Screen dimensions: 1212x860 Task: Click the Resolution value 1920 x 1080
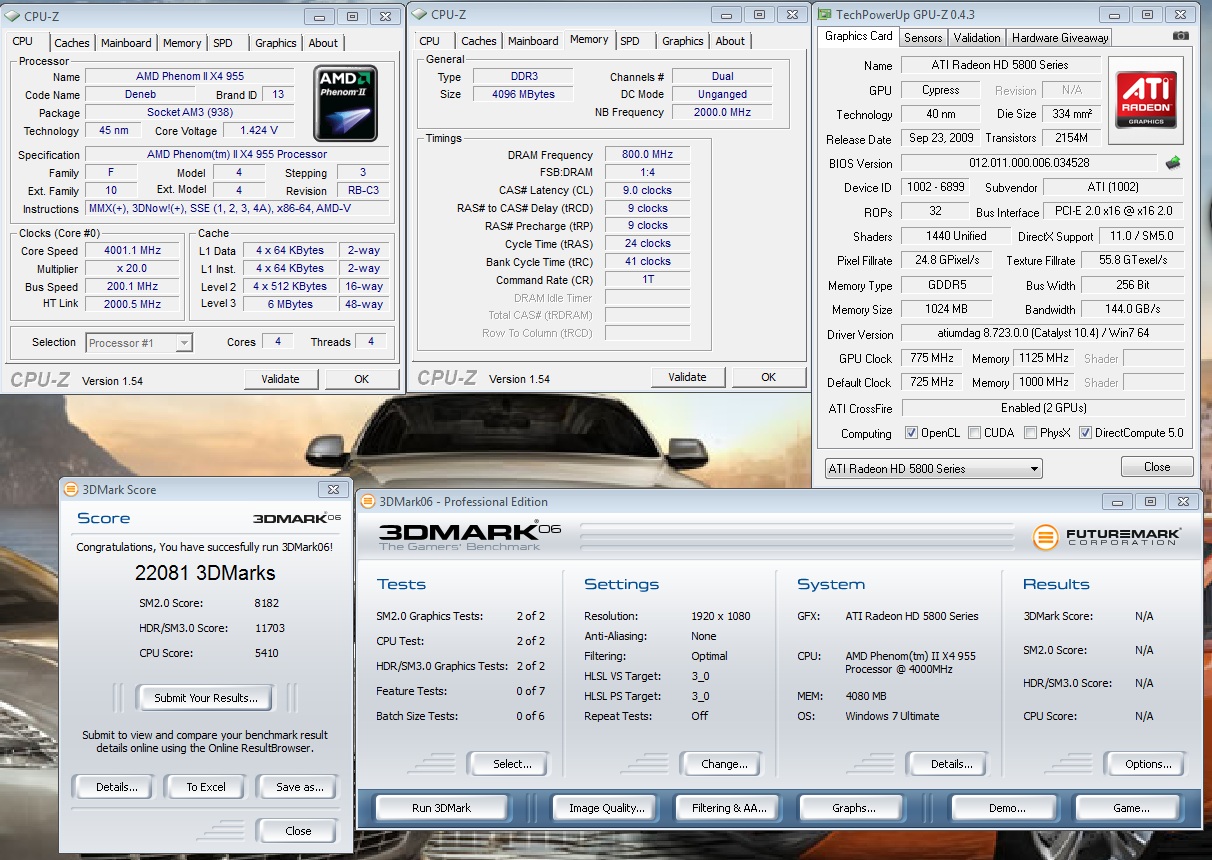(x=721, y=616)
